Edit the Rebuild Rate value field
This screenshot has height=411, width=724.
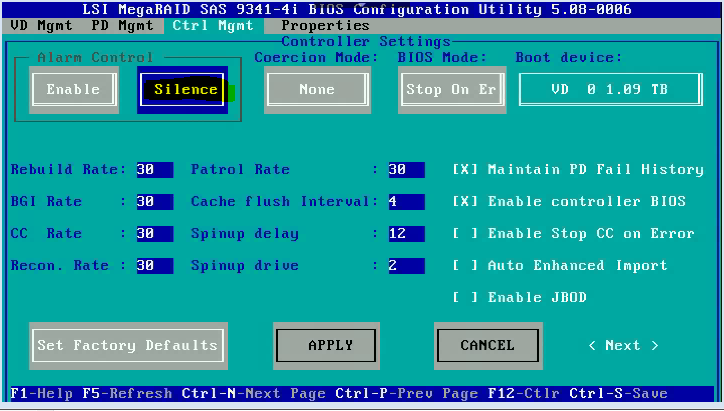coord(155,169)
